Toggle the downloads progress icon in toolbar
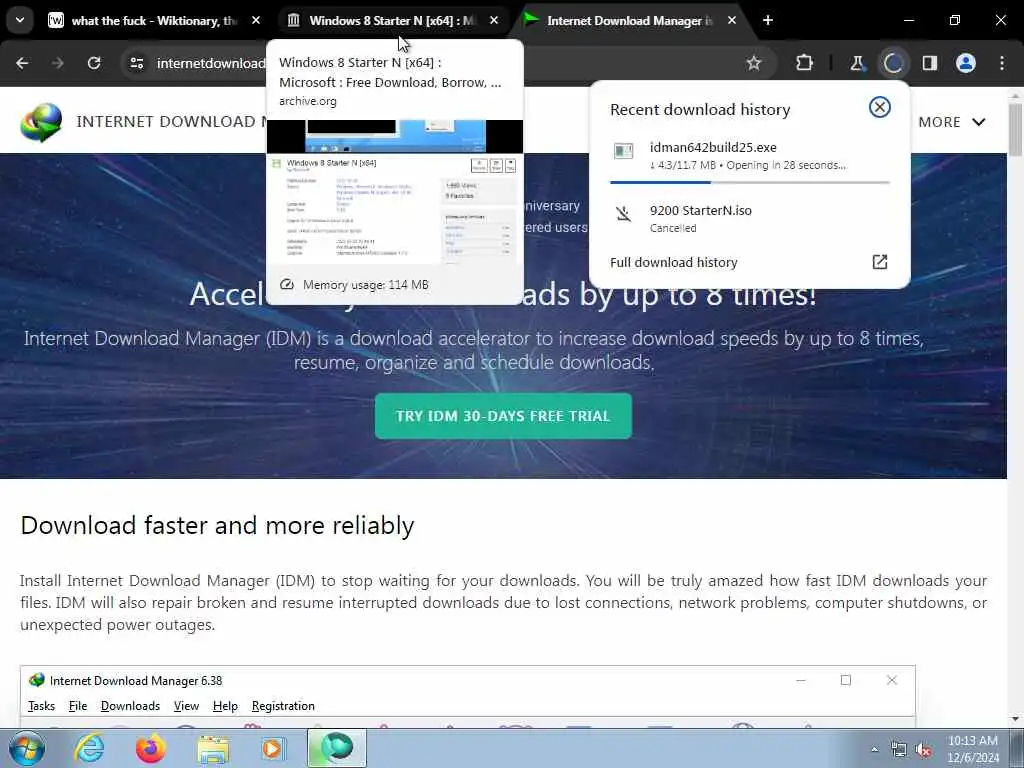 tap(893, 63)
